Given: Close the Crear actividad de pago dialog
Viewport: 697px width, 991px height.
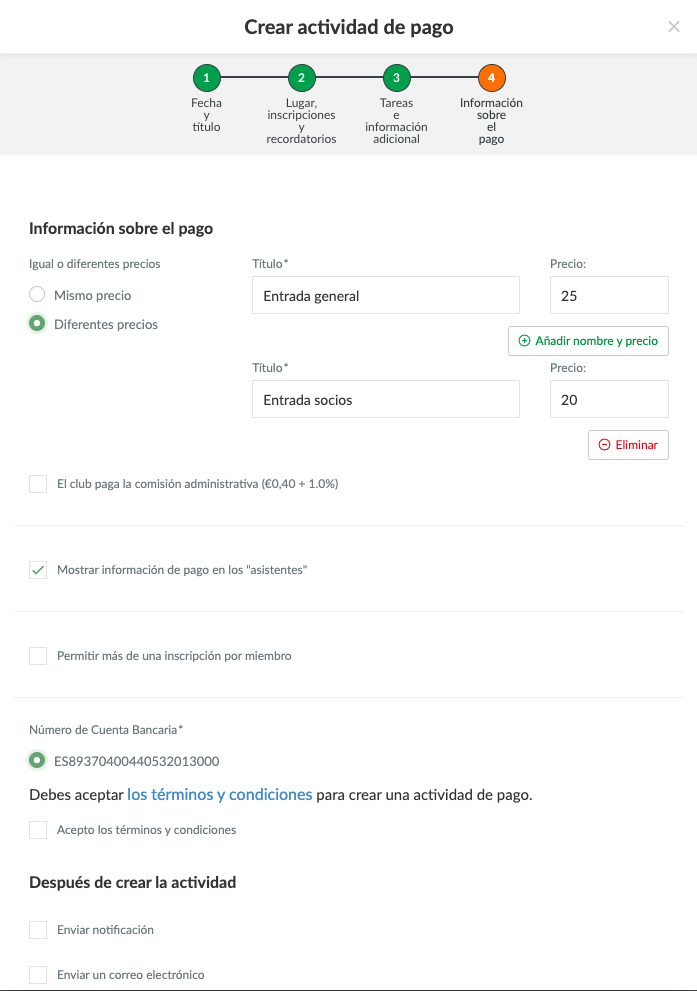Looking at the screenshot, I should coord(674,27).
